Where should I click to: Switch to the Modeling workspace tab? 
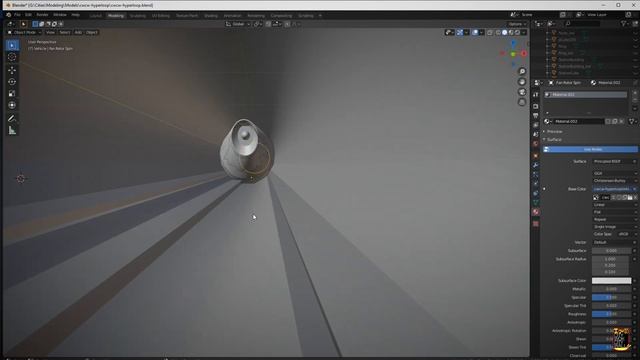pos(116,16)
